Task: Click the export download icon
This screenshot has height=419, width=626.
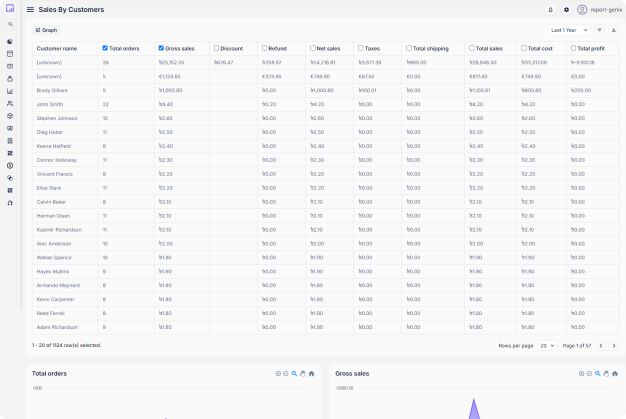Action: tap(614, 30)
